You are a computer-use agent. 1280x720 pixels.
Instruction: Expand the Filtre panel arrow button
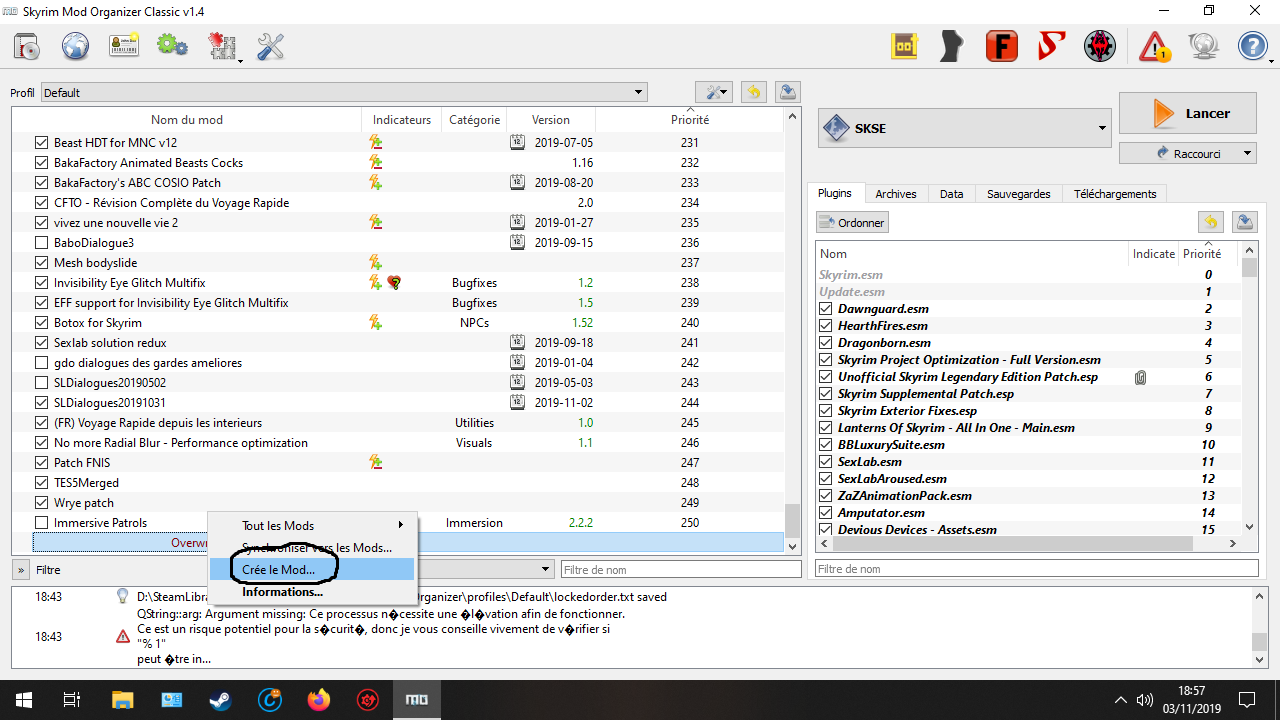[x=20, y=570]
